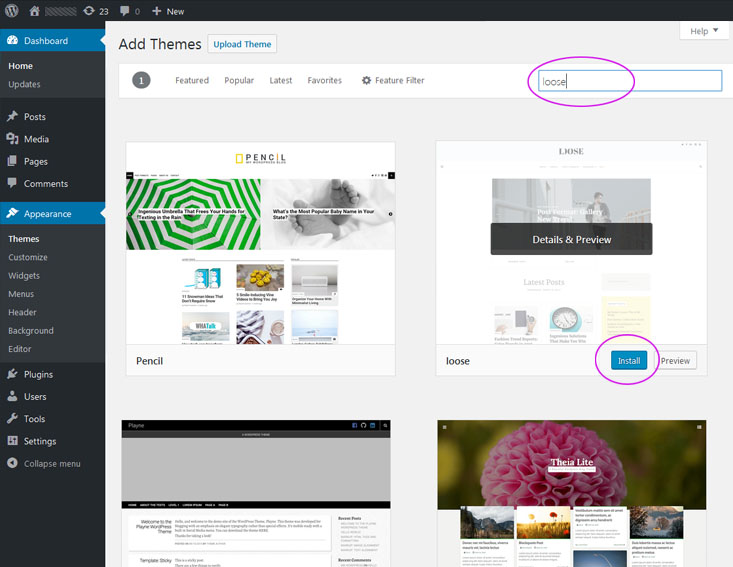Open Updates submenu item
The image size is (733, 567).
pos(24,84)
